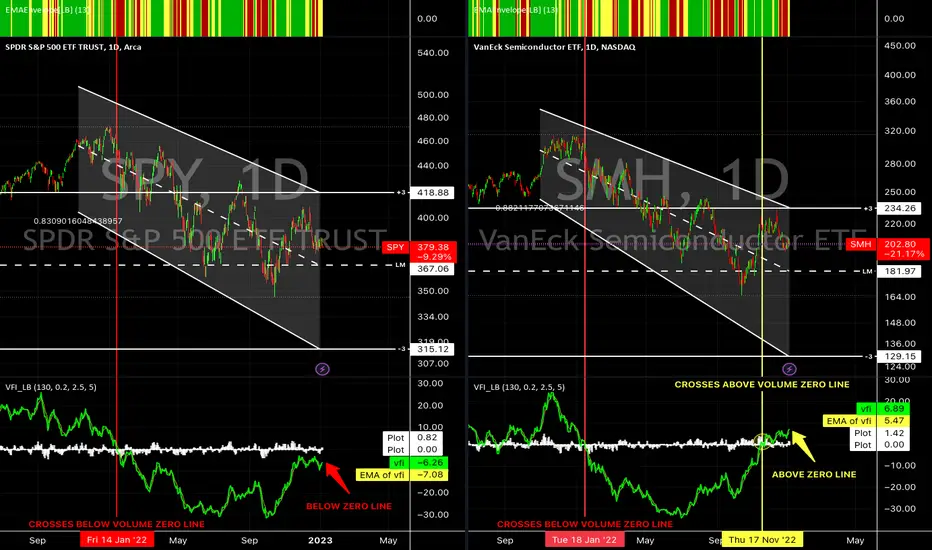Click the 500.00 price axis label
Viewport: 932px width, 550px height.
tap(433, 95)
